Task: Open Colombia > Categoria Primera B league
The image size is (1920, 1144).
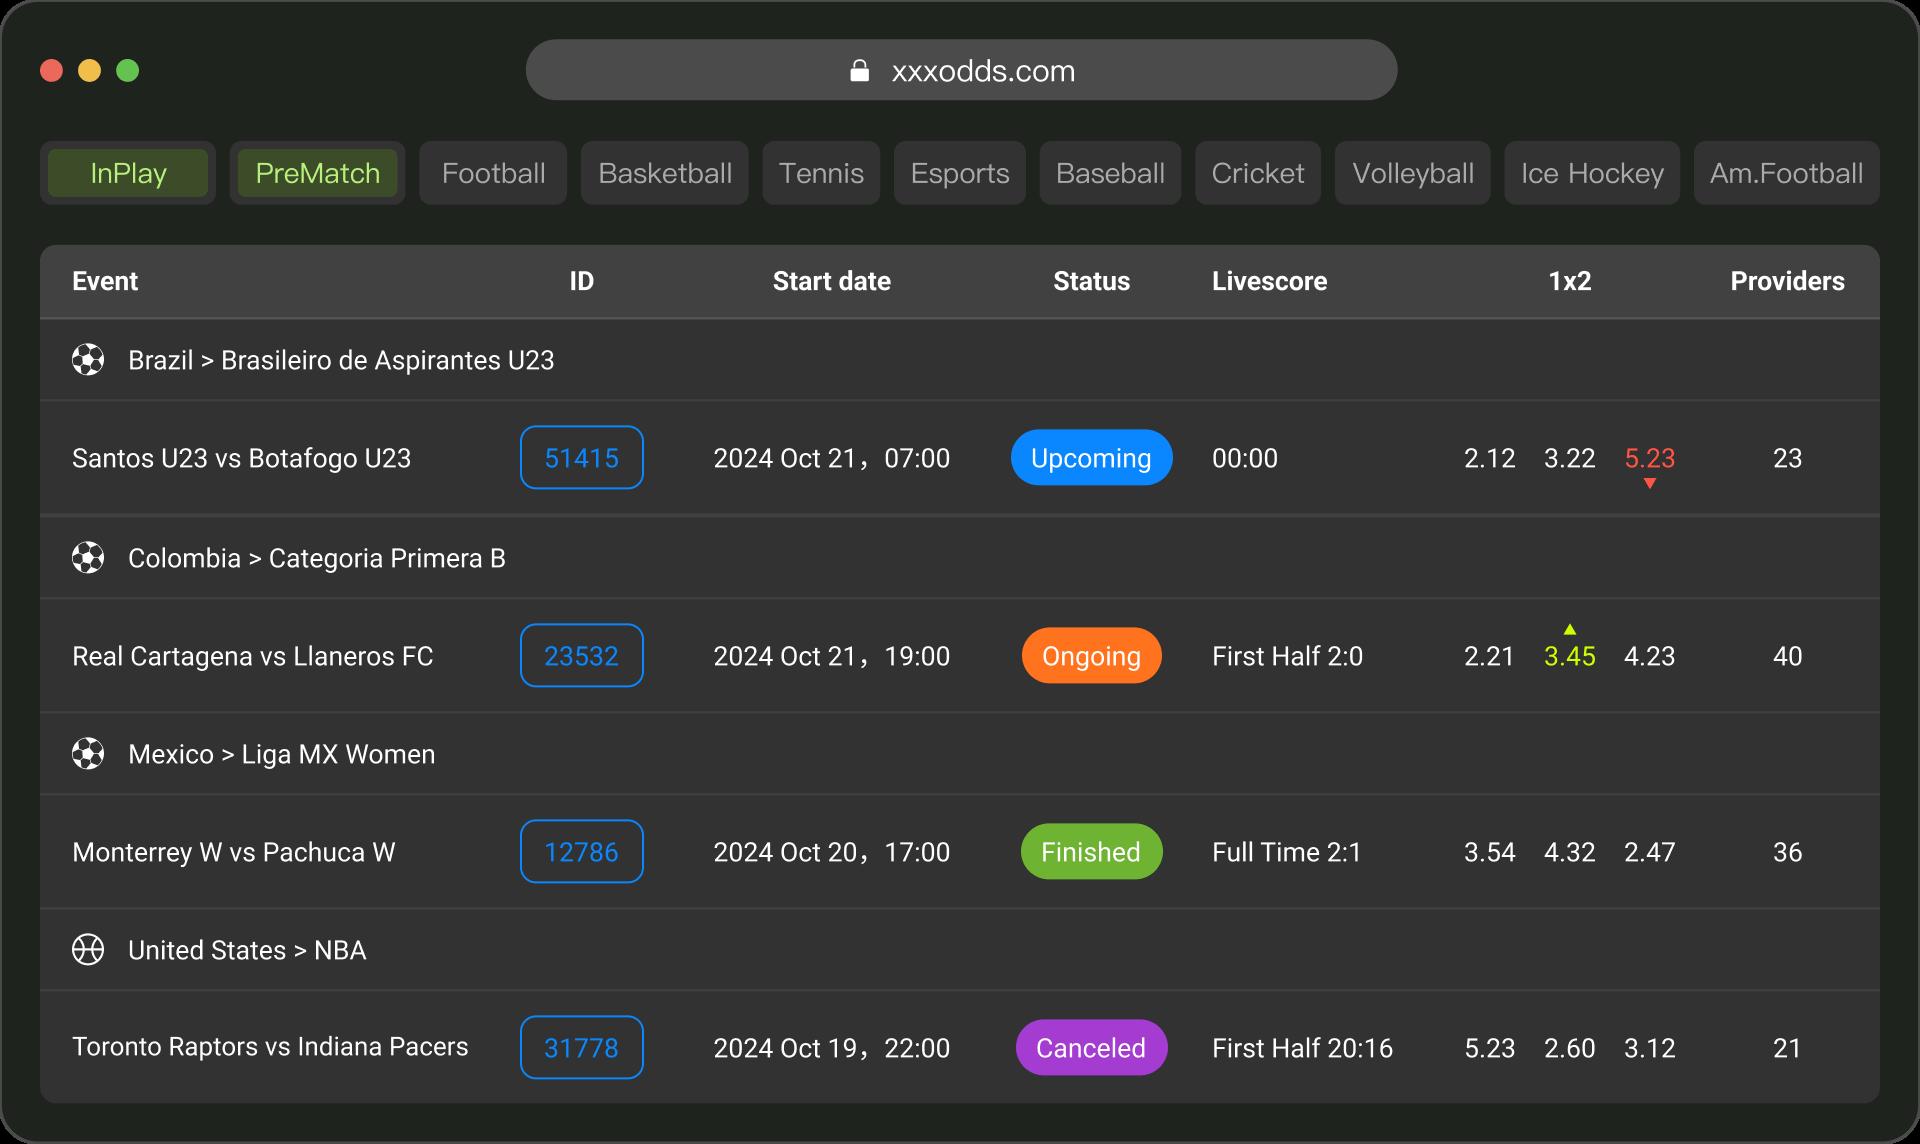Action: 316,558
